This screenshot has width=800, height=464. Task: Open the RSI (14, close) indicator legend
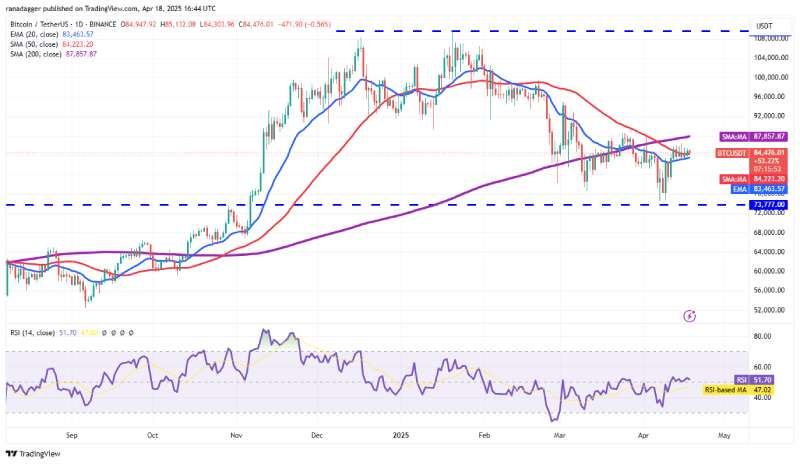pos(32,333)
